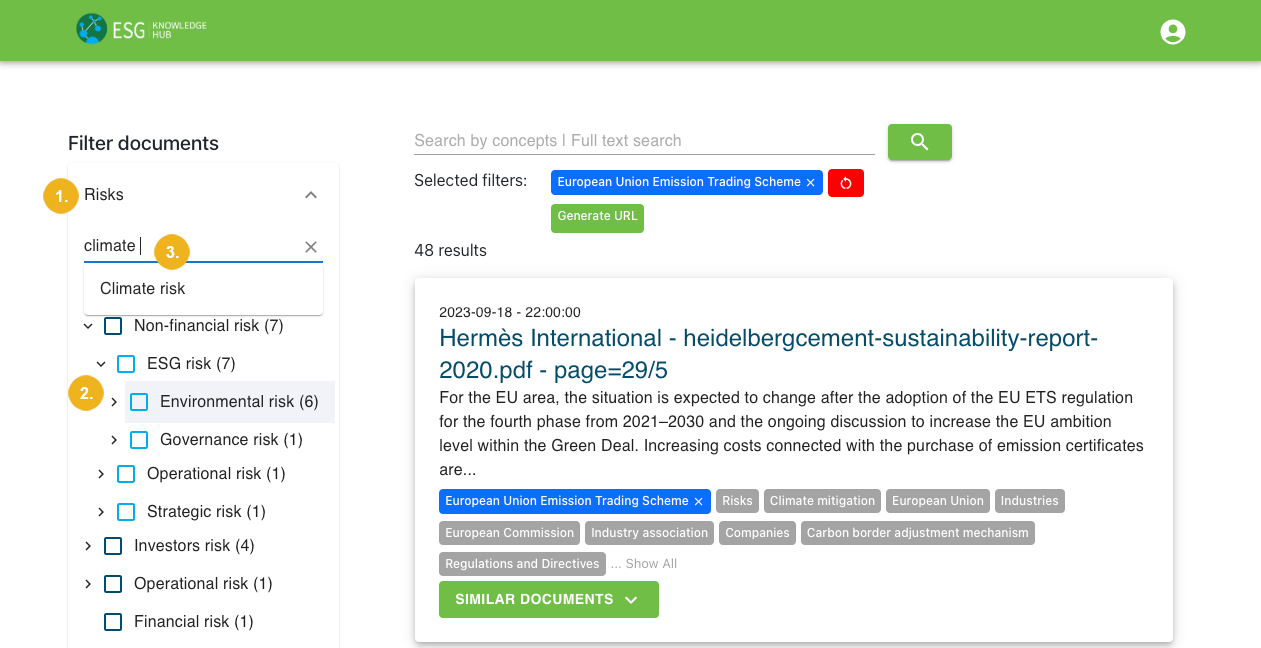Collapse the ESG risk tree node
1261x648 pixels.
click(101, 364)
